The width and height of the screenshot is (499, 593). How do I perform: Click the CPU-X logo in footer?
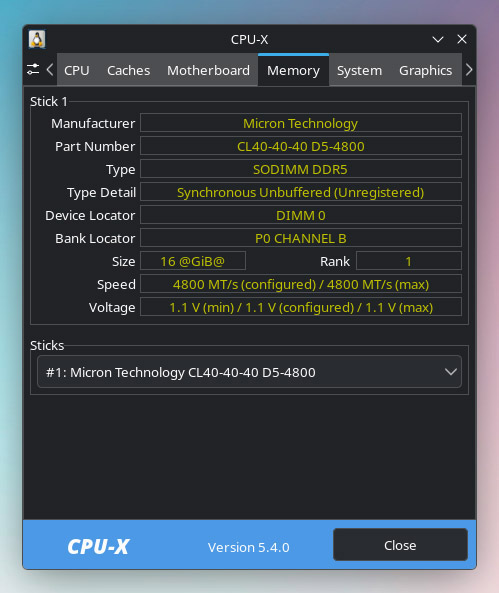click(x=98, y=546)
